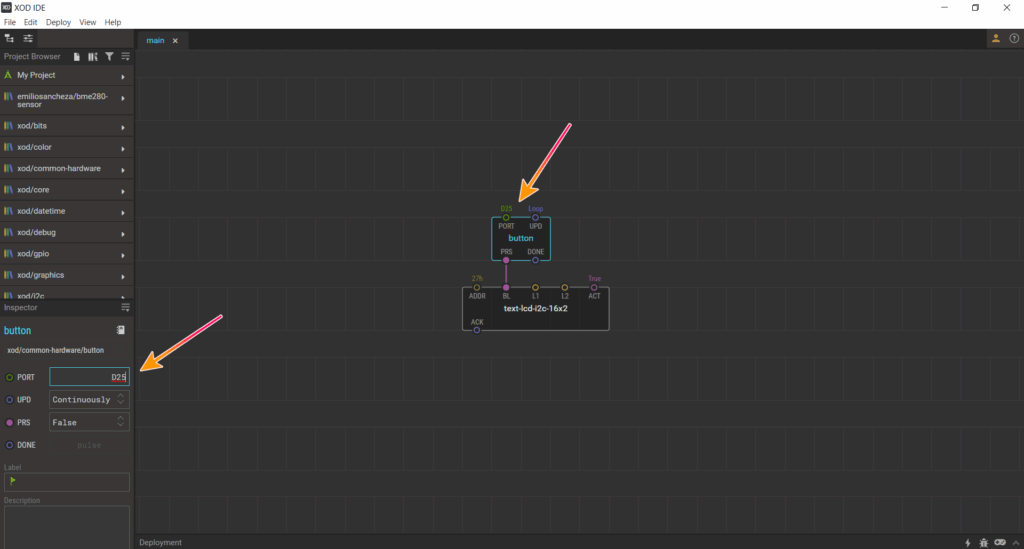Screen dimensions: 1024x549
Task: Open the View menu
Action: (x=88, y=22)
